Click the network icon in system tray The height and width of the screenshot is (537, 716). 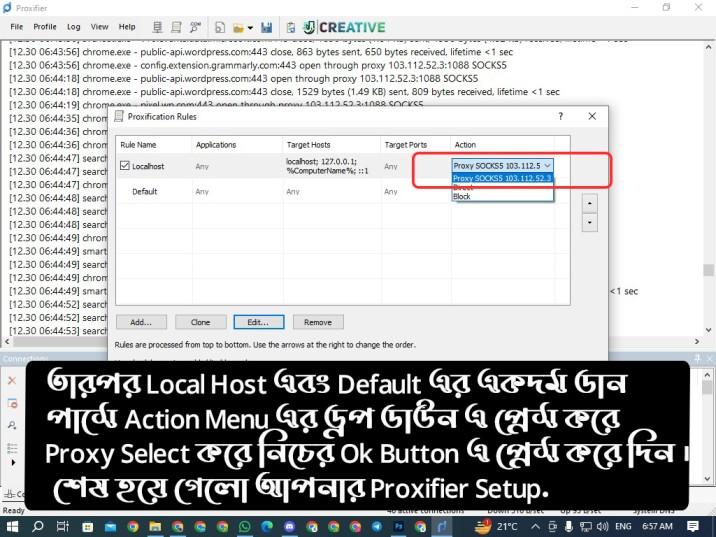585,526
